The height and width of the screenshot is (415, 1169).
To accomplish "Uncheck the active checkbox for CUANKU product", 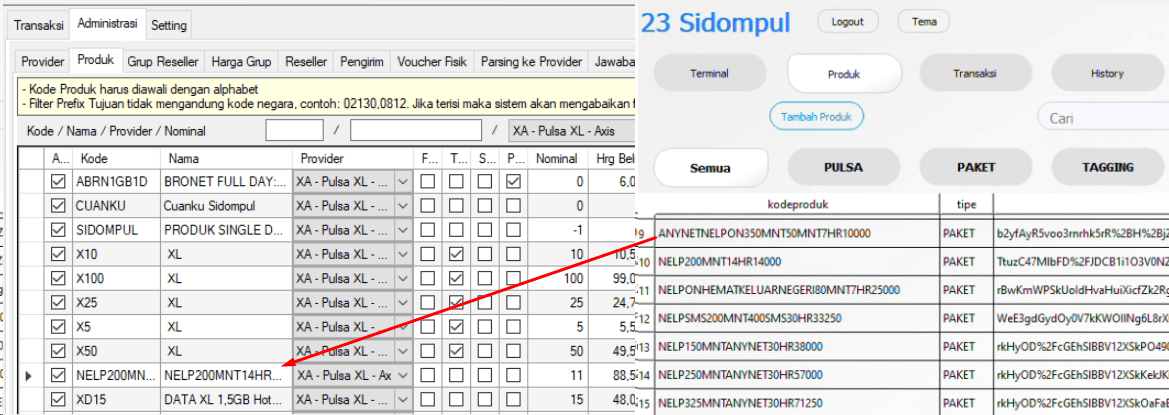I will pyautogui.click(x=58, y=206).
